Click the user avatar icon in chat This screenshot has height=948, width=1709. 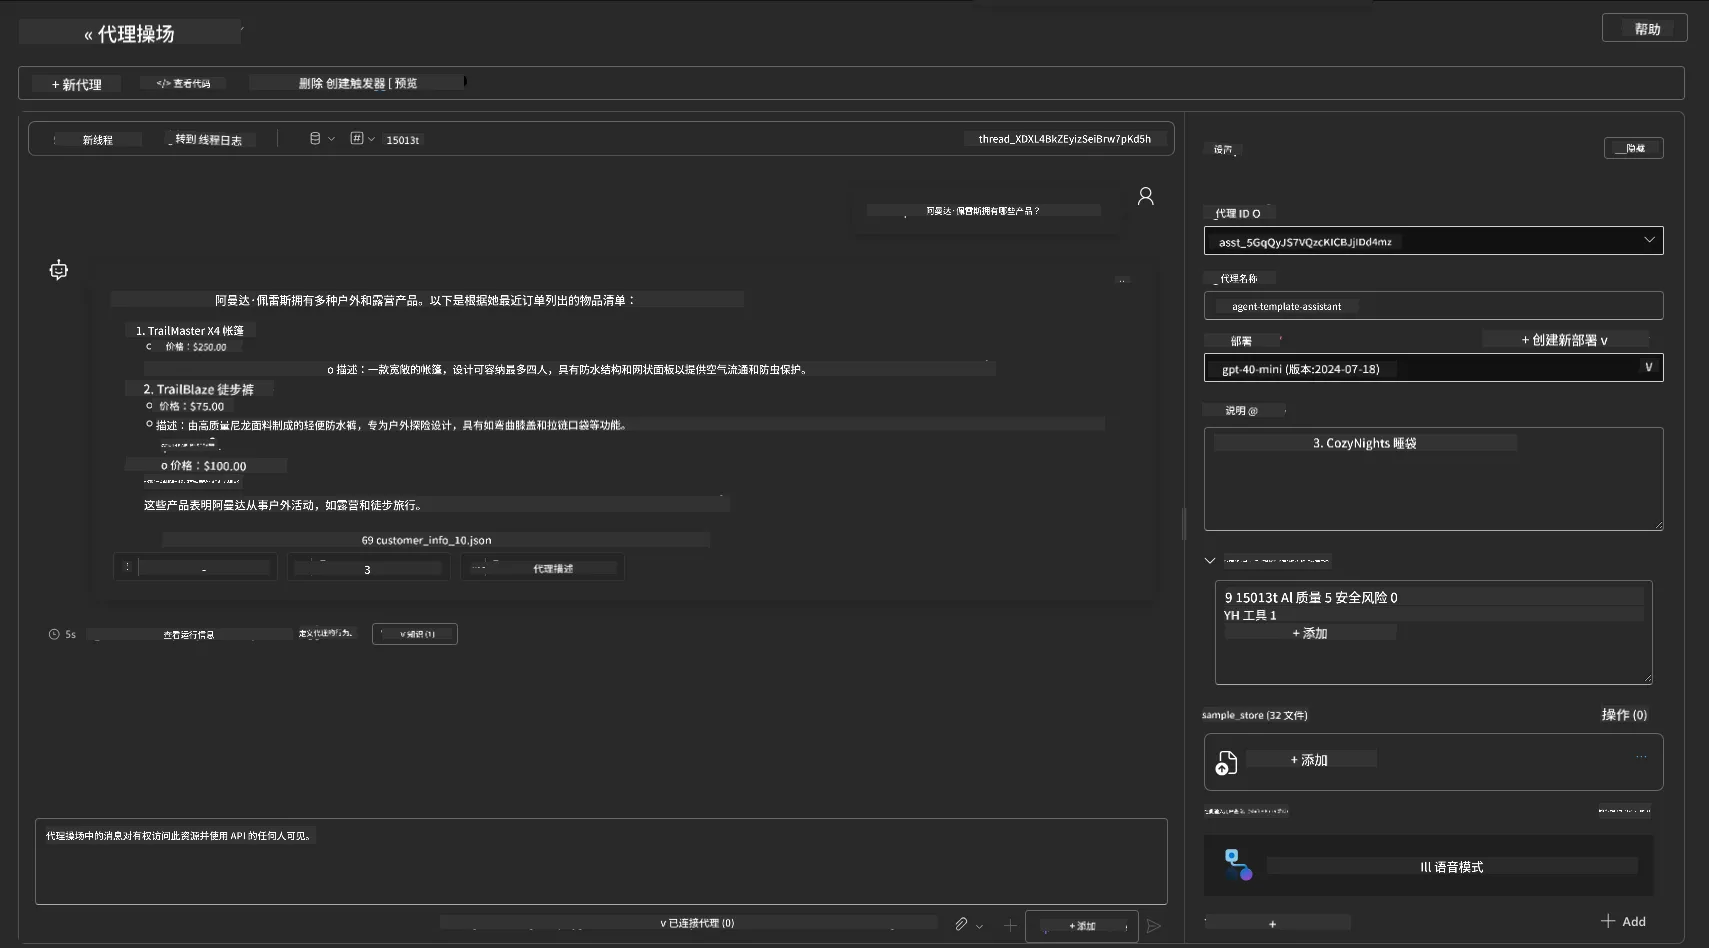click(1146, 197)
